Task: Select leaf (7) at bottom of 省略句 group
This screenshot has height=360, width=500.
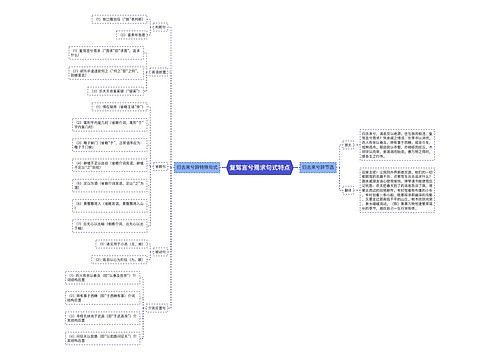Action: point(110,226)
